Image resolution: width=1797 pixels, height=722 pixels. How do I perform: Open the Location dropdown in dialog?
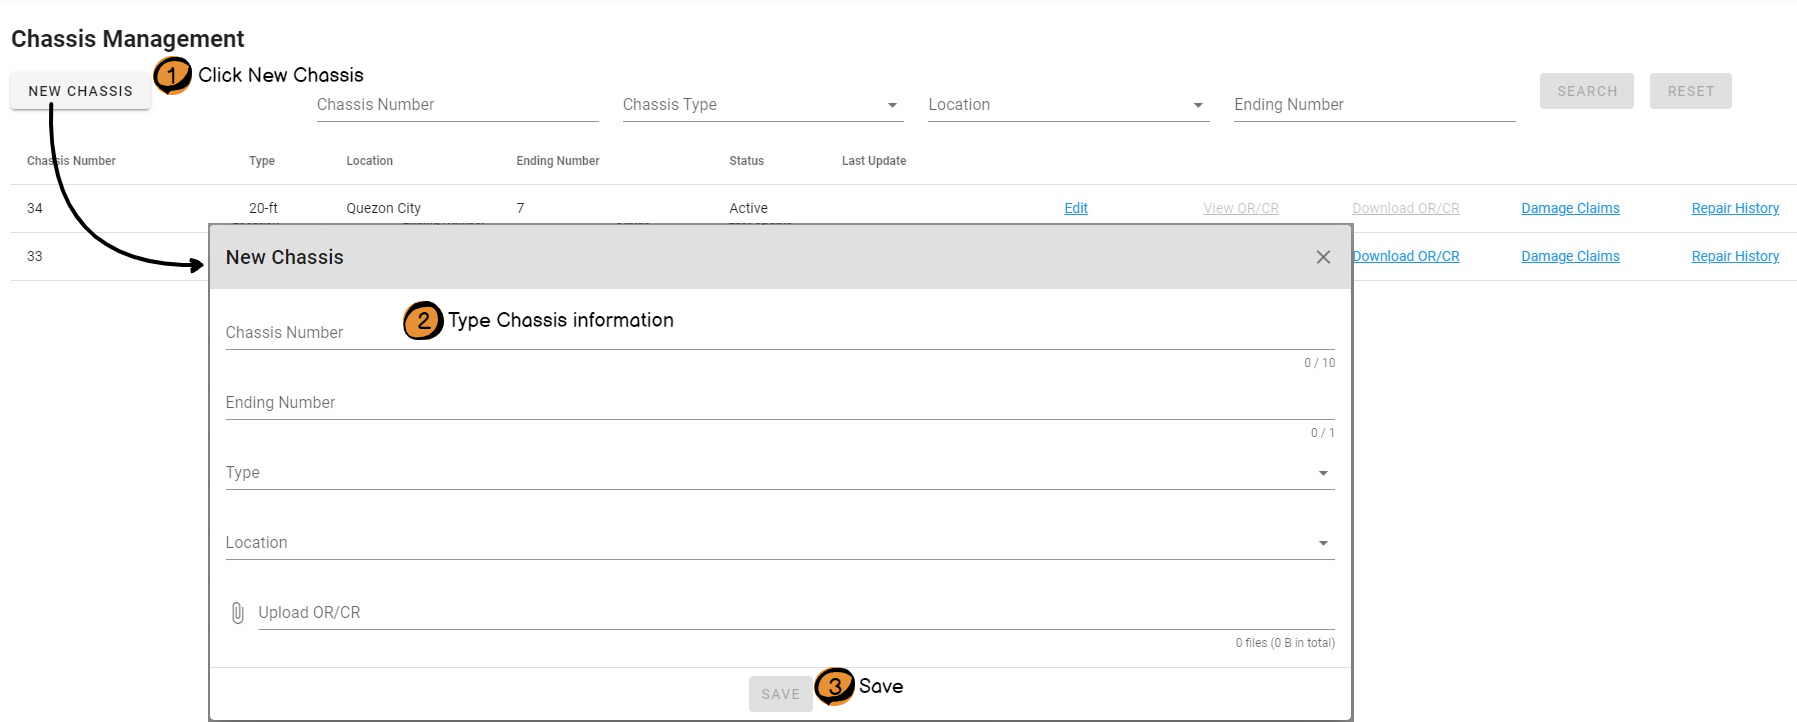779,543
